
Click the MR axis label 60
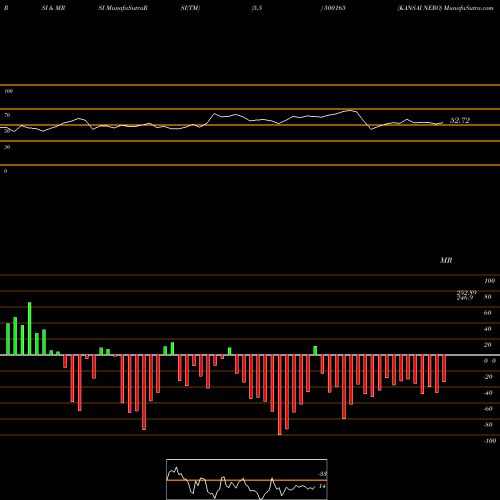488,313
